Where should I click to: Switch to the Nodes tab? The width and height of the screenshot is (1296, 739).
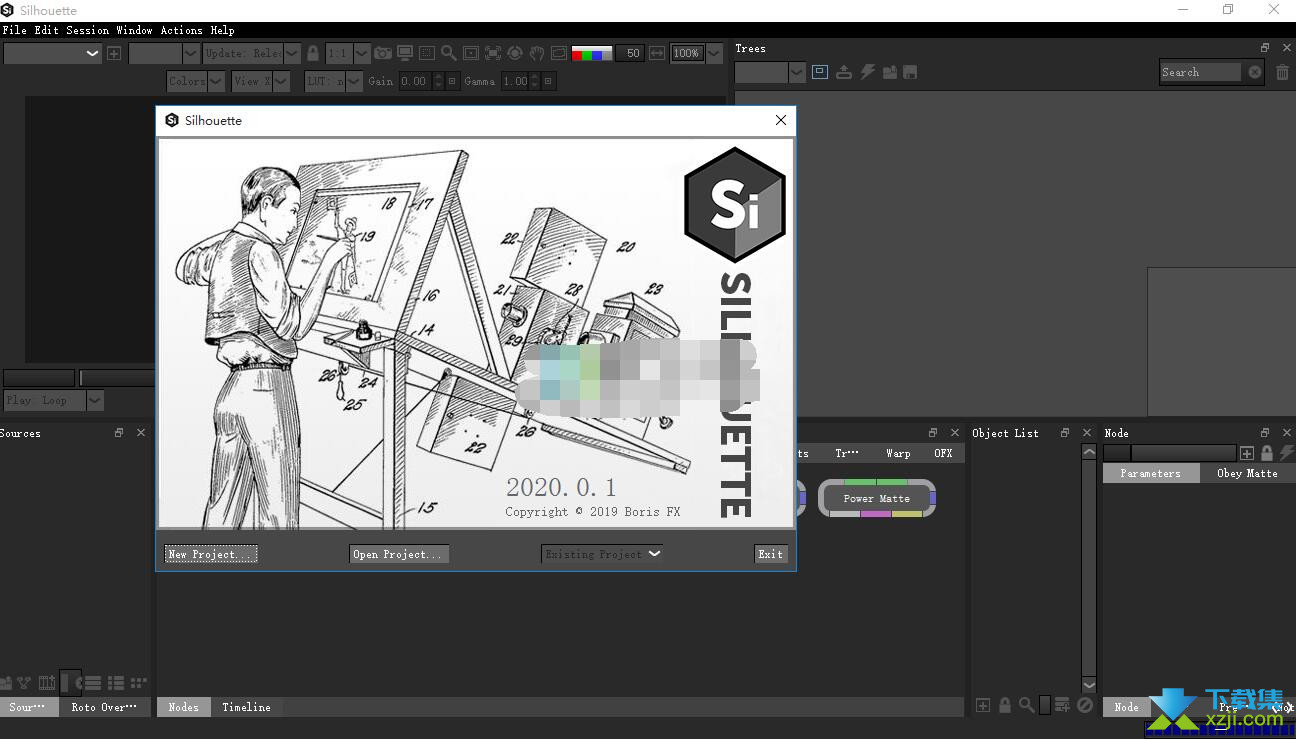click(x=183, y=707)
